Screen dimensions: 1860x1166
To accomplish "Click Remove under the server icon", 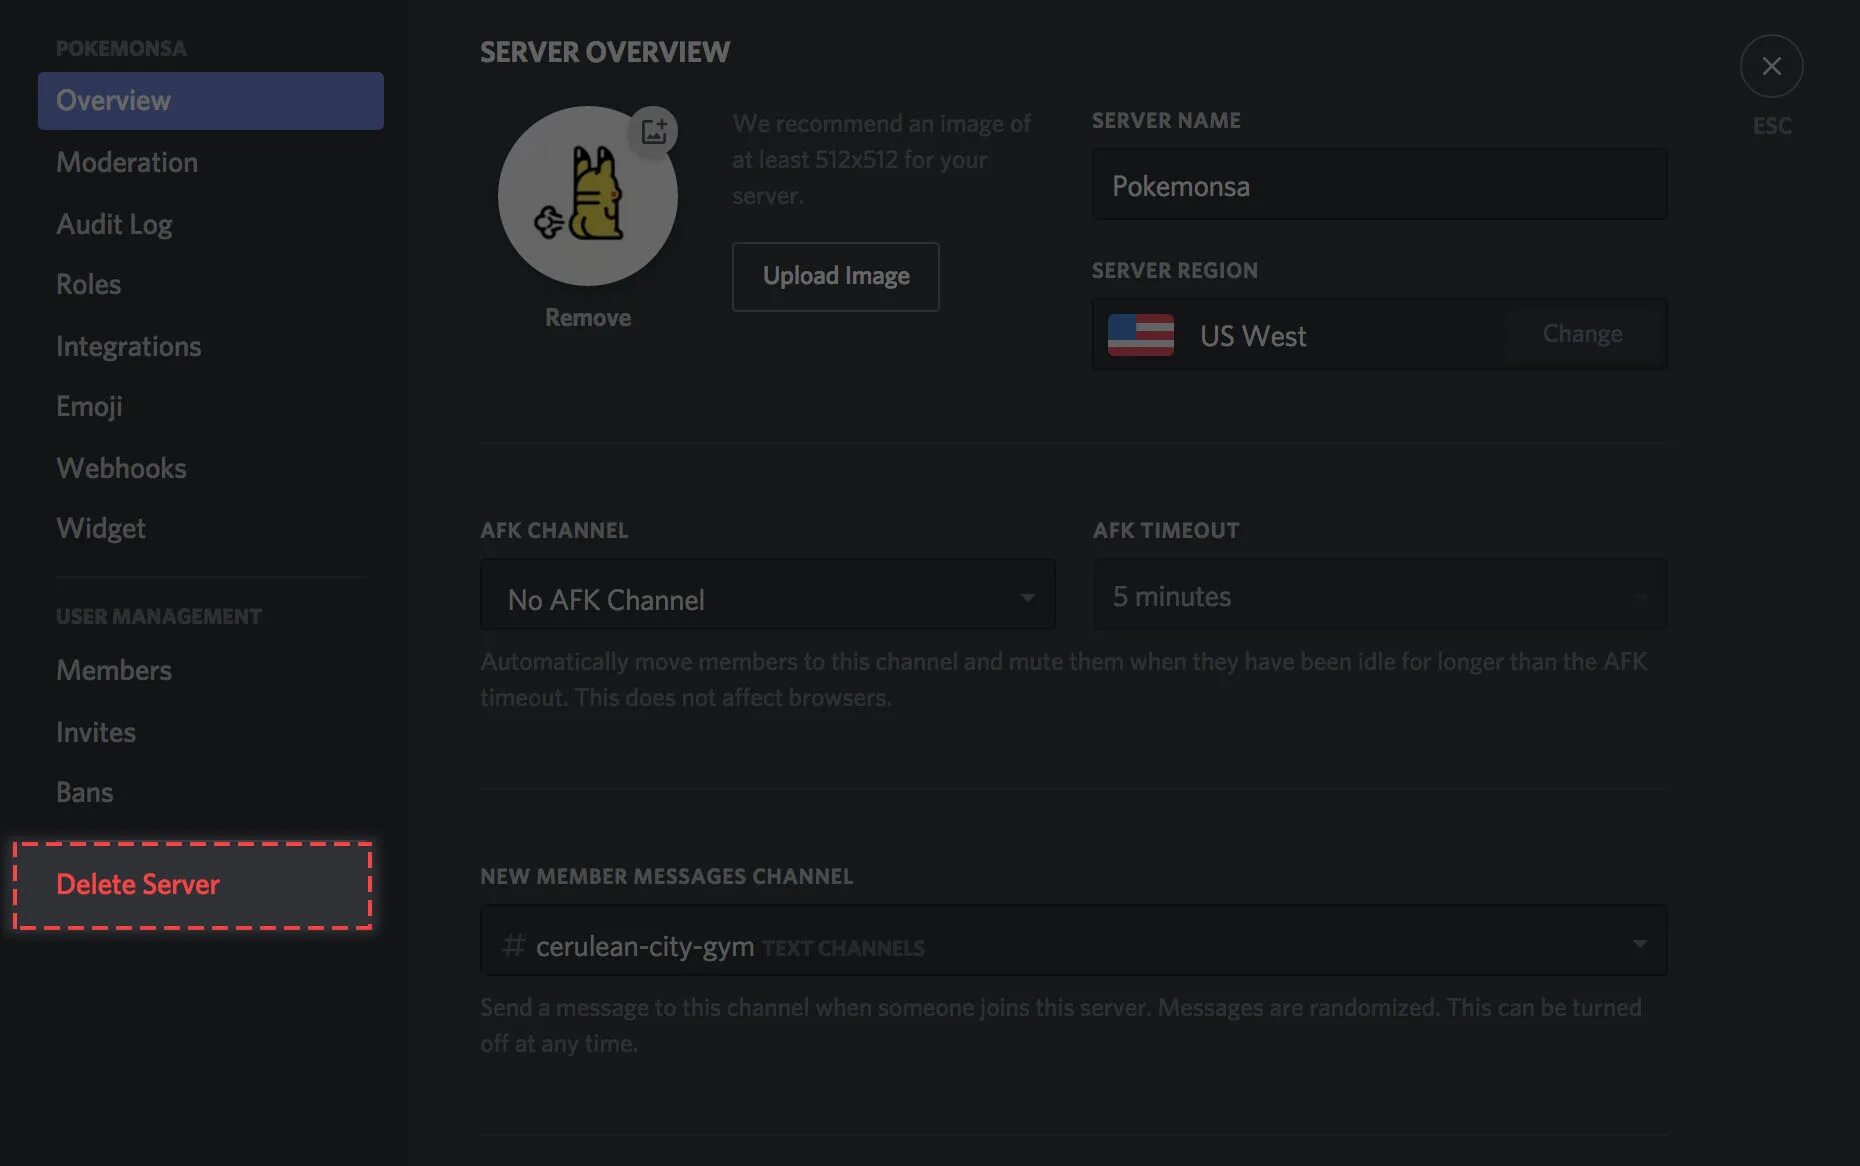I will (588, 318).
